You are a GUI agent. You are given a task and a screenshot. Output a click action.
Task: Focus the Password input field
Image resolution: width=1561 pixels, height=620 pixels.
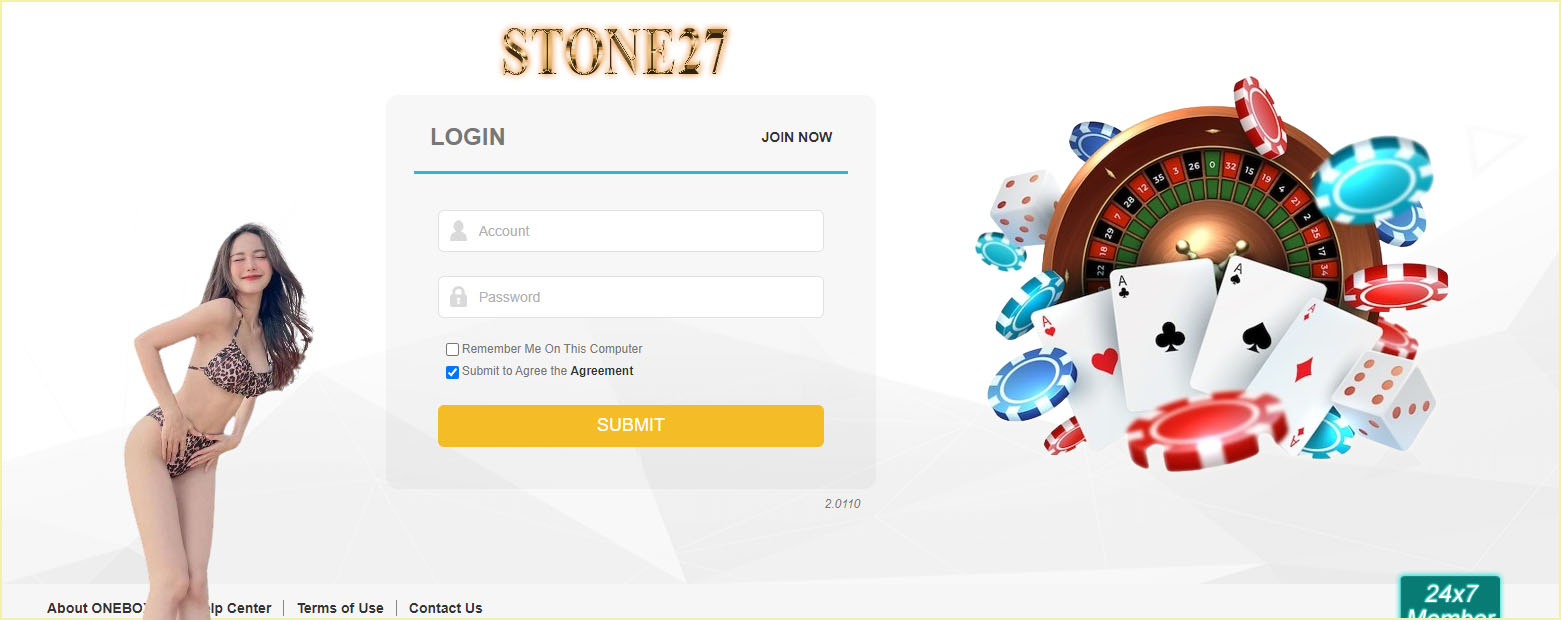[x=631, y=297]
